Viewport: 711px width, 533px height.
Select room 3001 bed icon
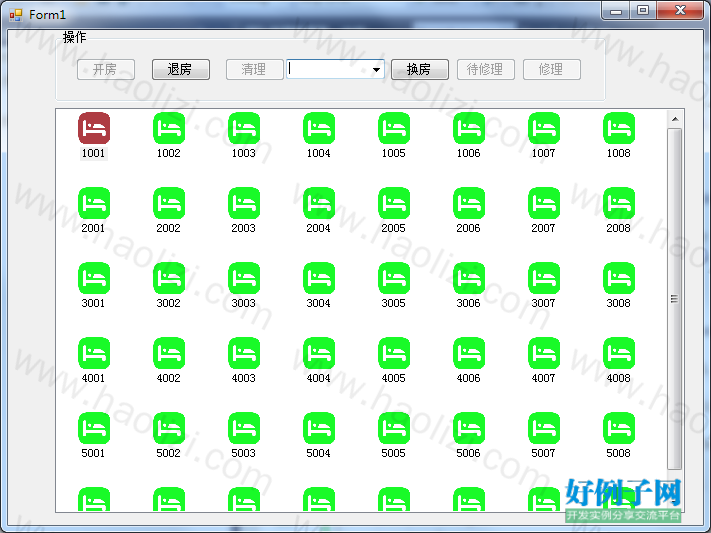[94, 278]
